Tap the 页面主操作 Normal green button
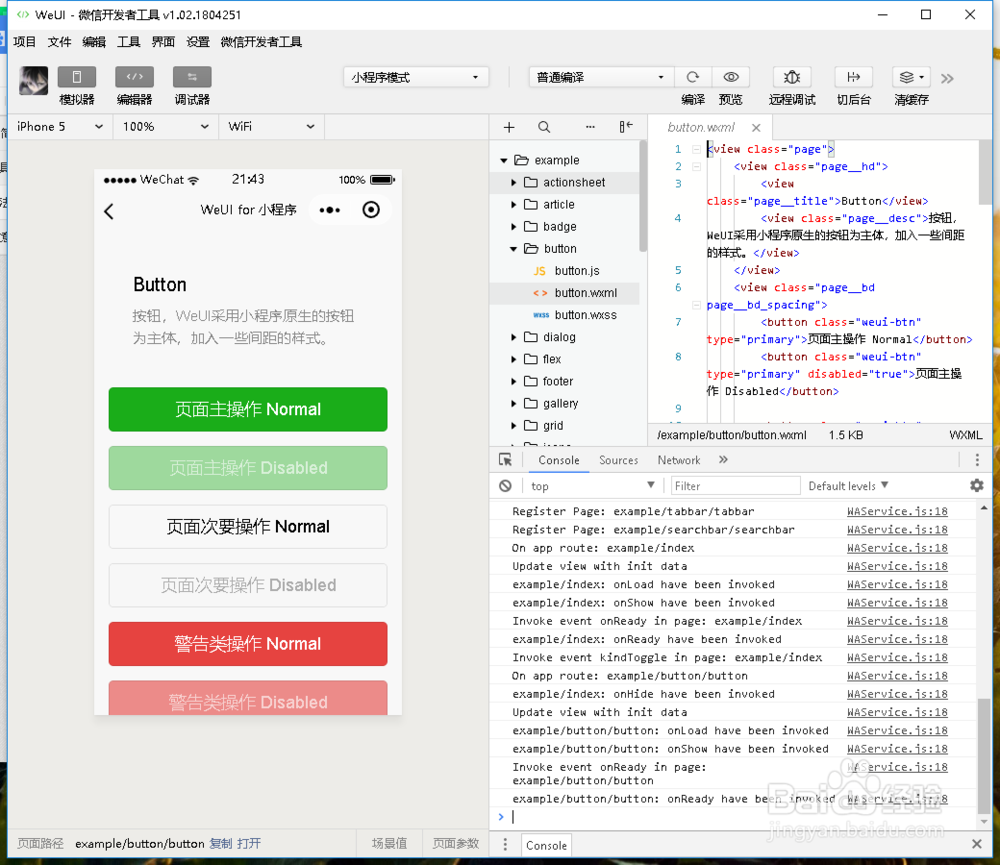 tap(248, 410)
